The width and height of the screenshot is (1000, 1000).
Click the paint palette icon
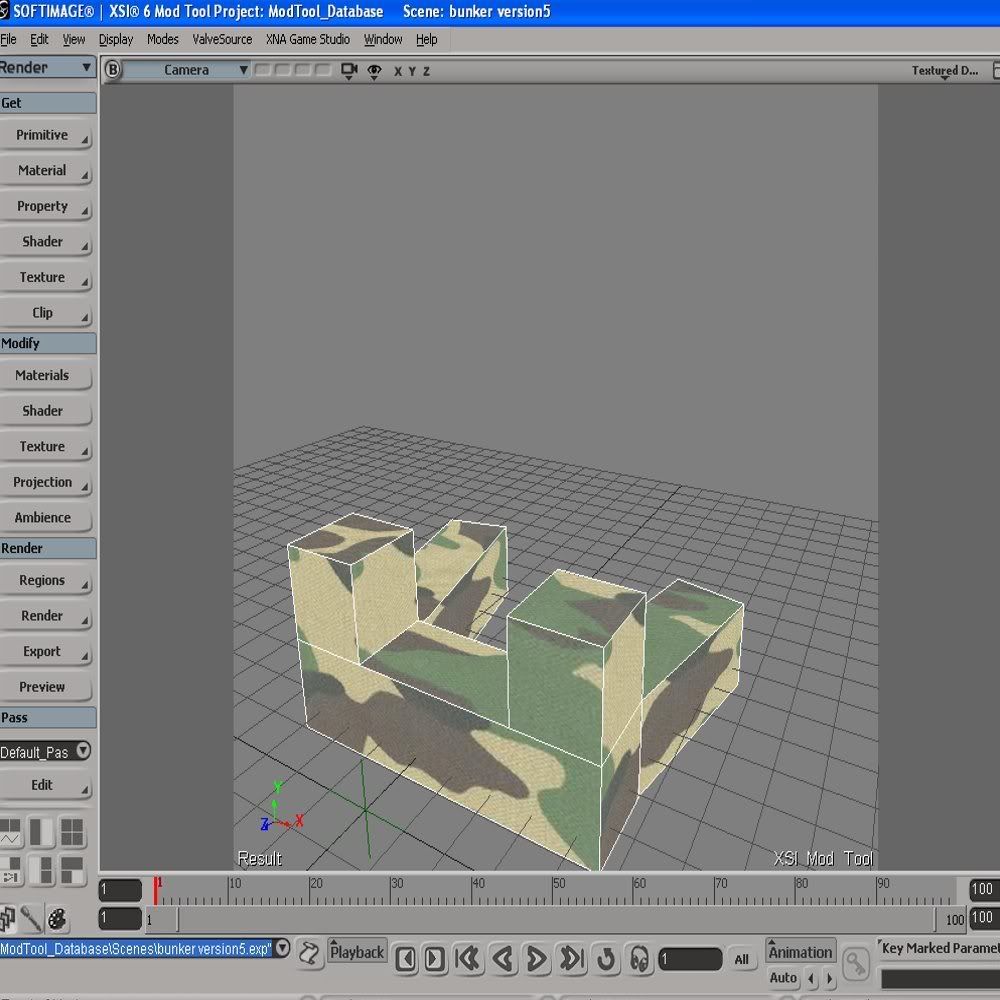(x=57, y=919)
